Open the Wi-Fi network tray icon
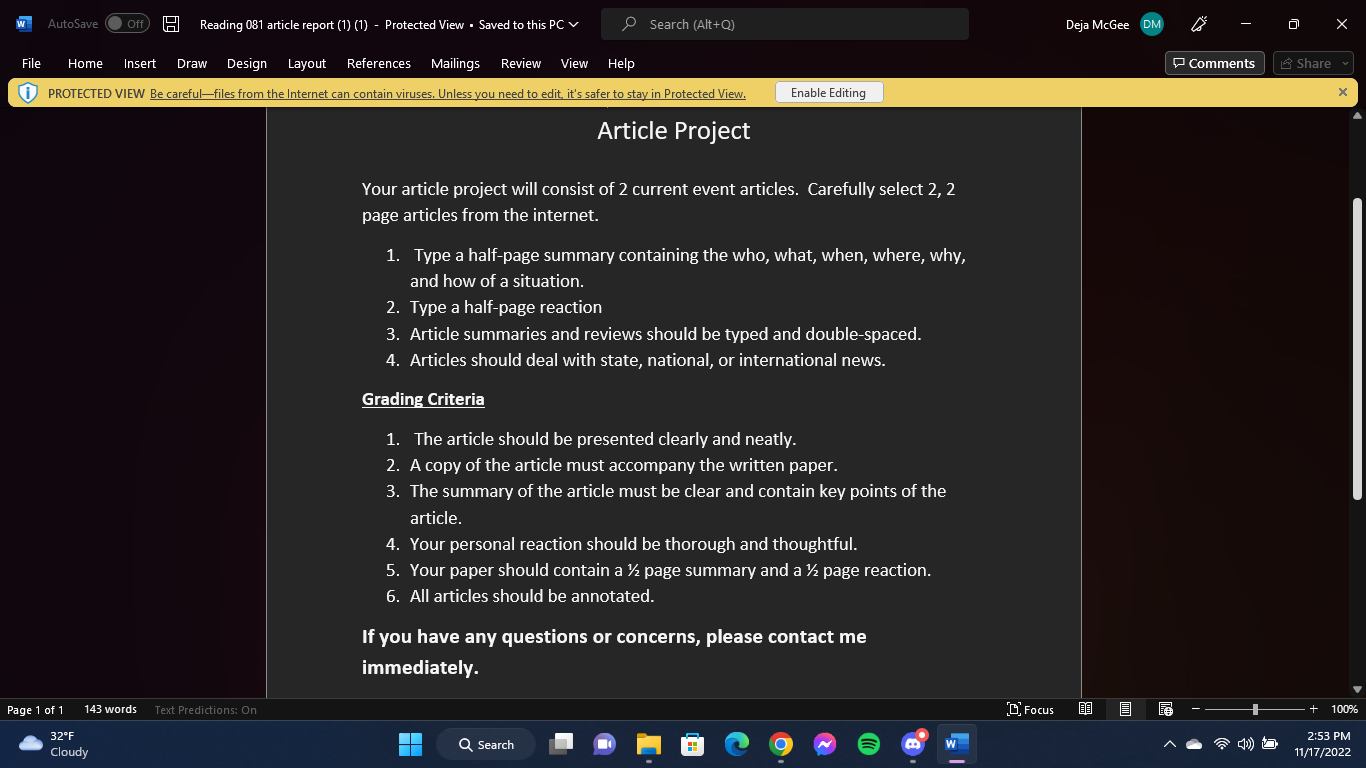 point(1221,744)
